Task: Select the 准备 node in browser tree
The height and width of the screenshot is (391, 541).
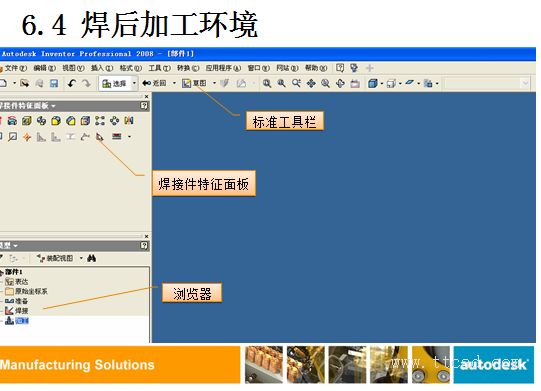Action: [17, 301]
